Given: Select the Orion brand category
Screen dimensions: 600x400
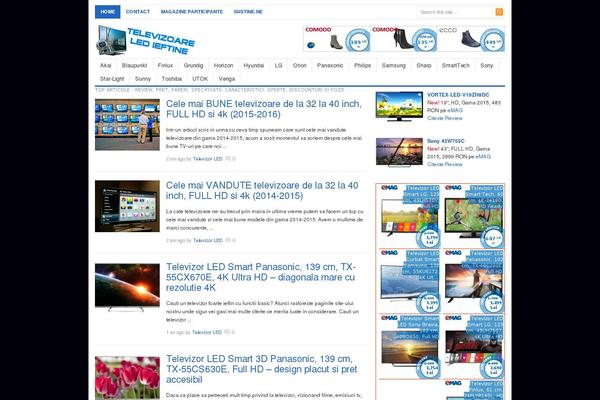Looking at the screenshot, I should click(x=300, y=65).
